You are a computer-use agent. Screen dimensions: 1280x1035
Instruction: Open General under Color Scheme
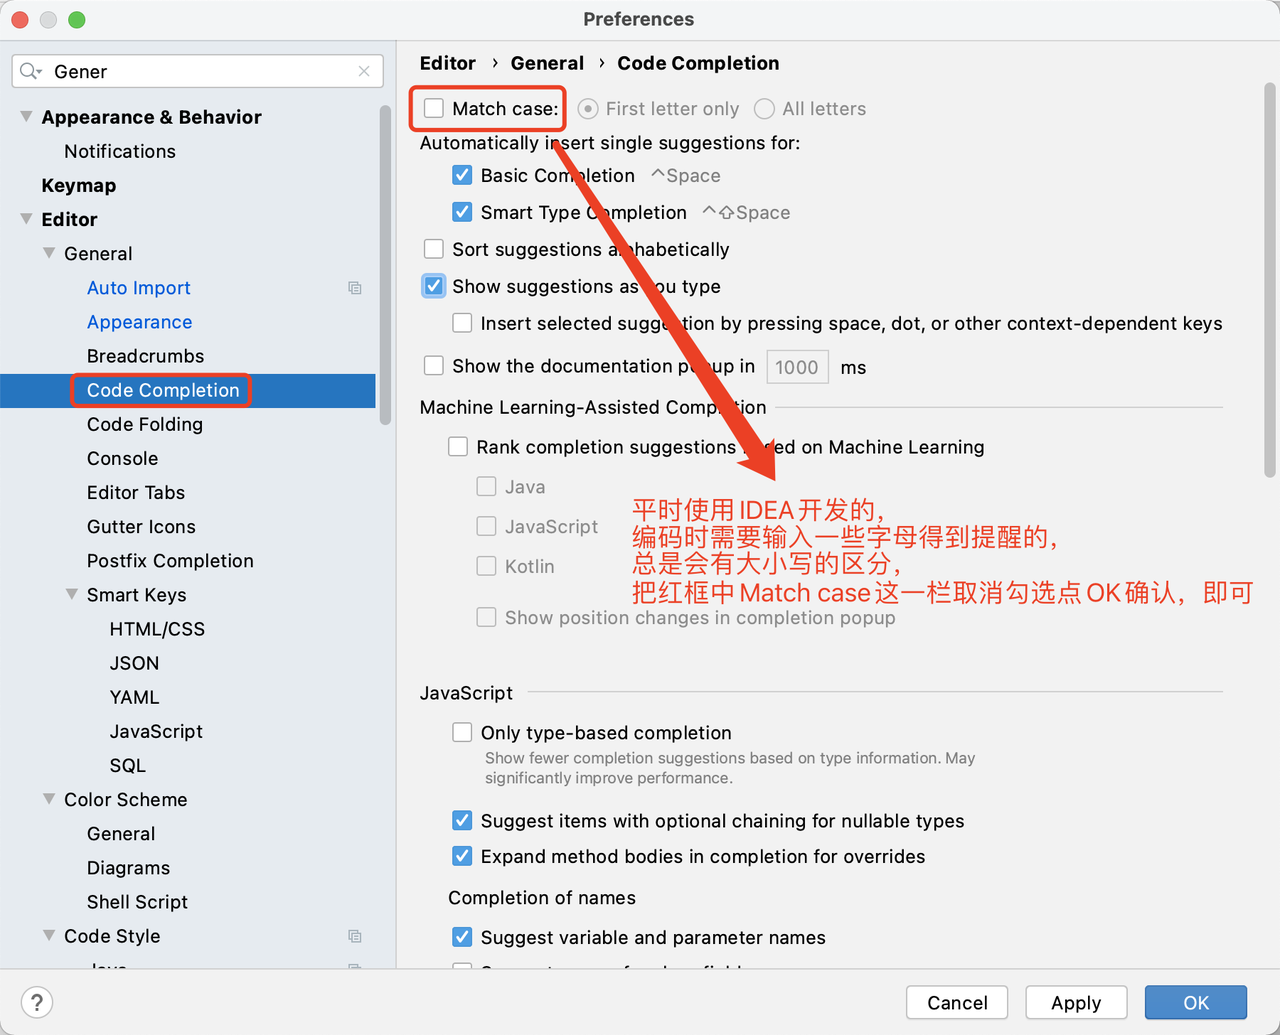tap(121, 833)
